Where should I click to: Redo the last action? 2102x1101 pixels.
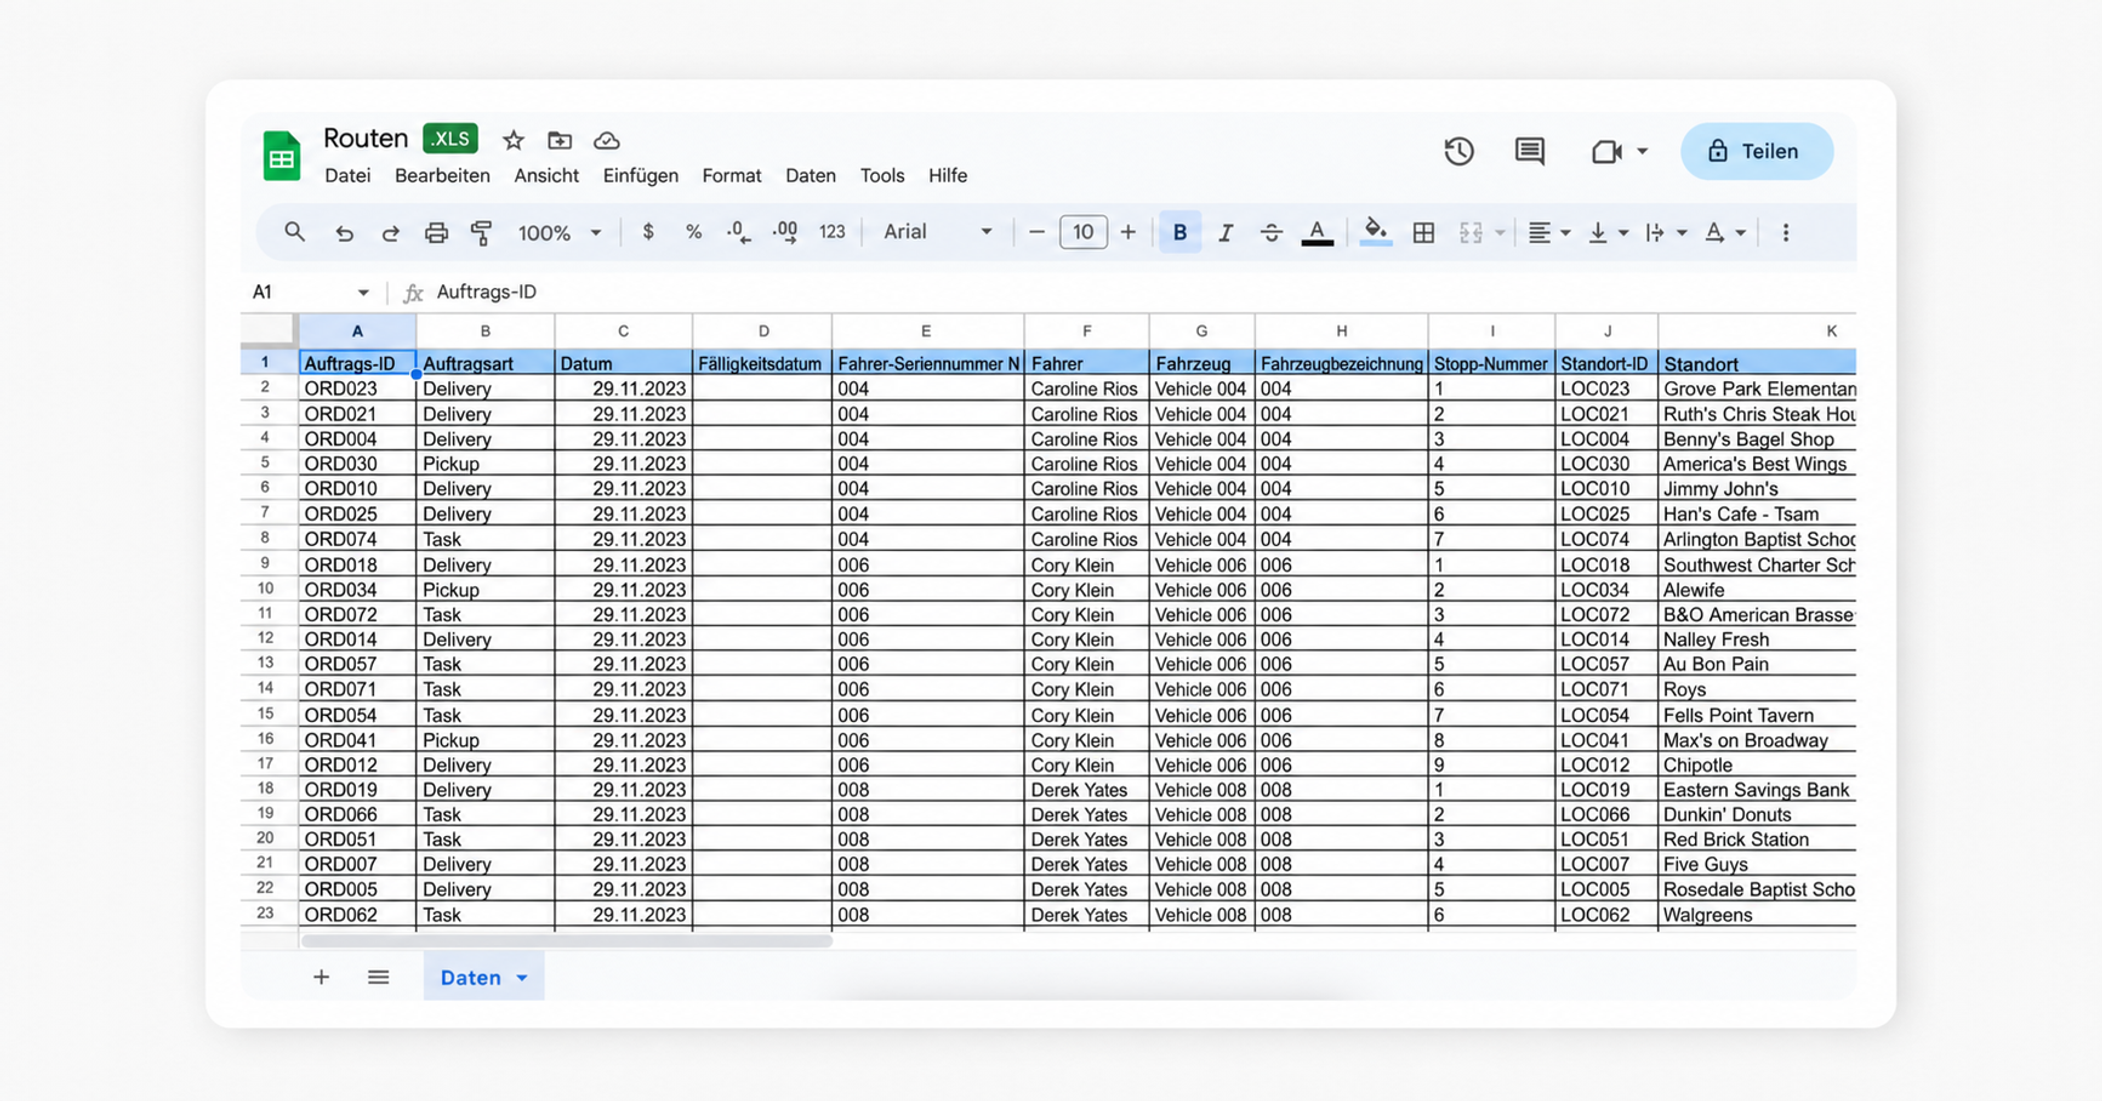pyautogui.click(x=390, y=232)
